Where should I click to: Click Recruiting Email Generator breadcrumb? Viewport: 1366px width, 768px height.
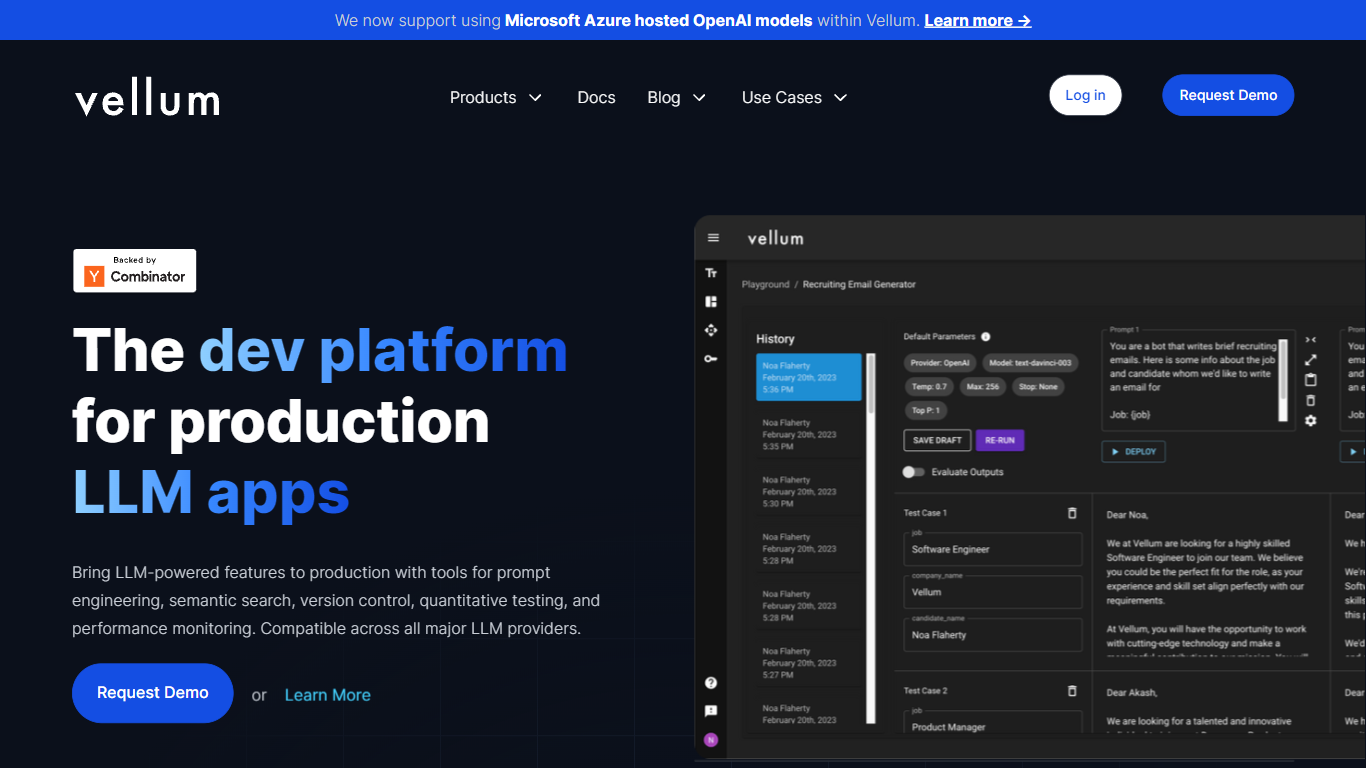coord(859,285)
